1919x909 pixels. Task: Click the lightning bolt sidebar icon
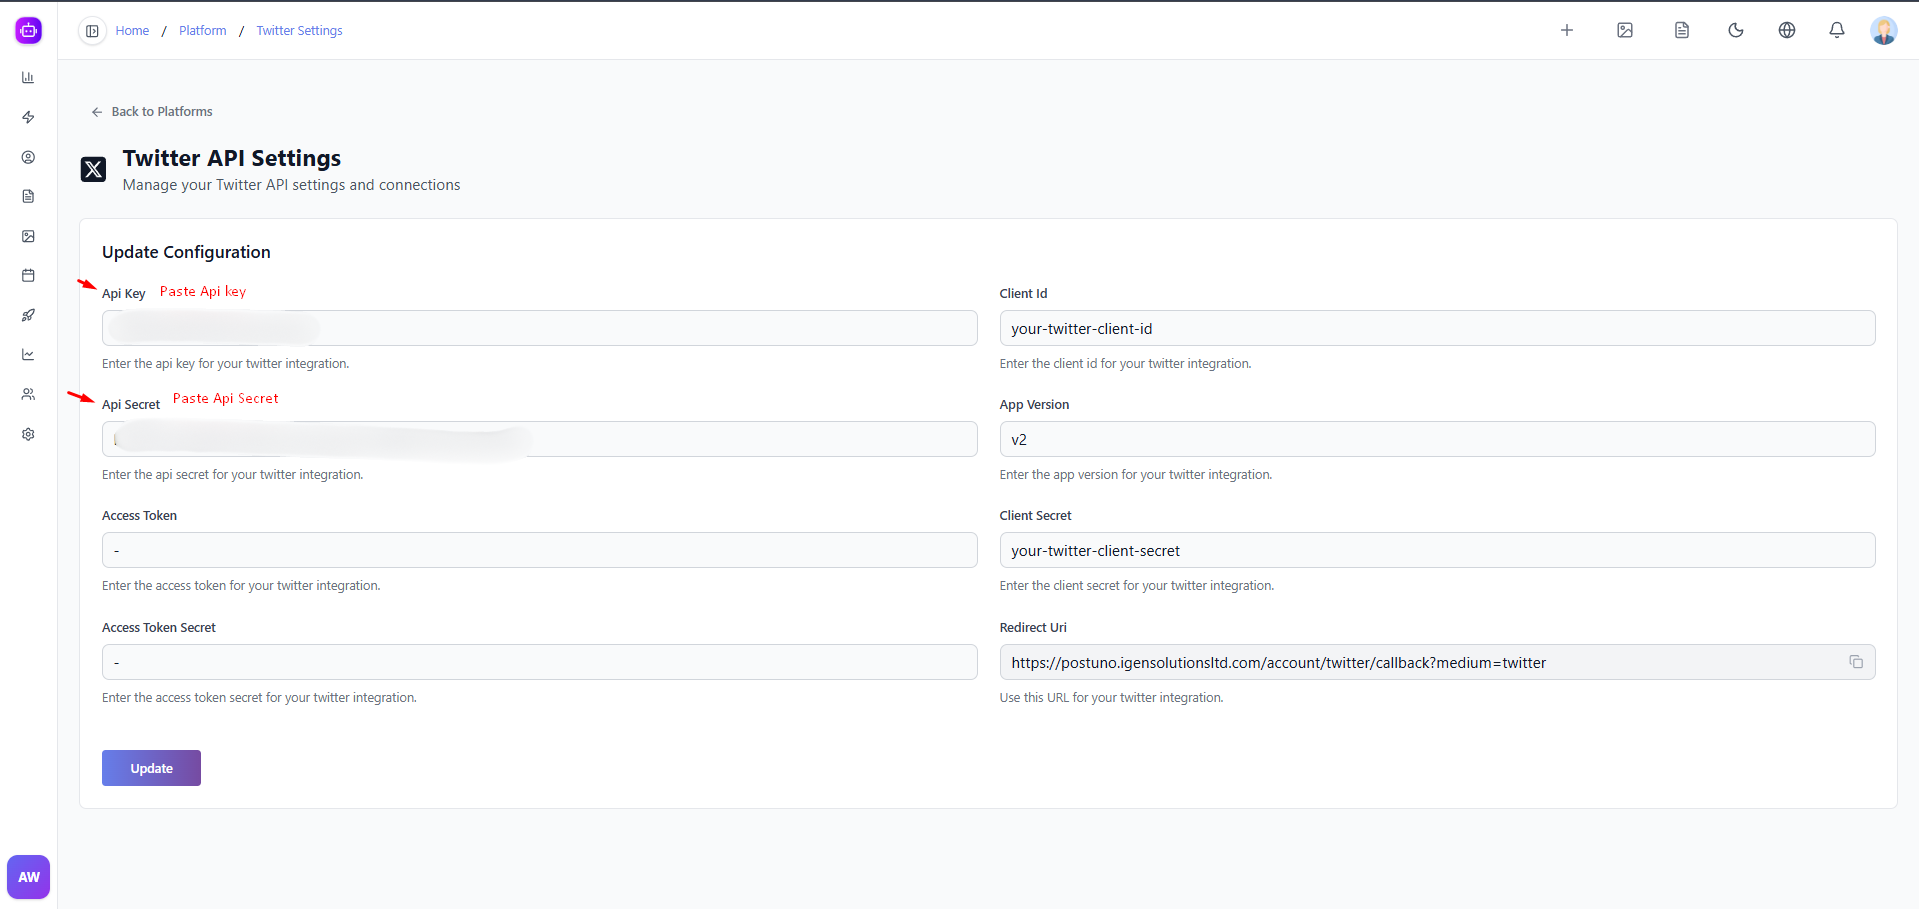(28, 118)
